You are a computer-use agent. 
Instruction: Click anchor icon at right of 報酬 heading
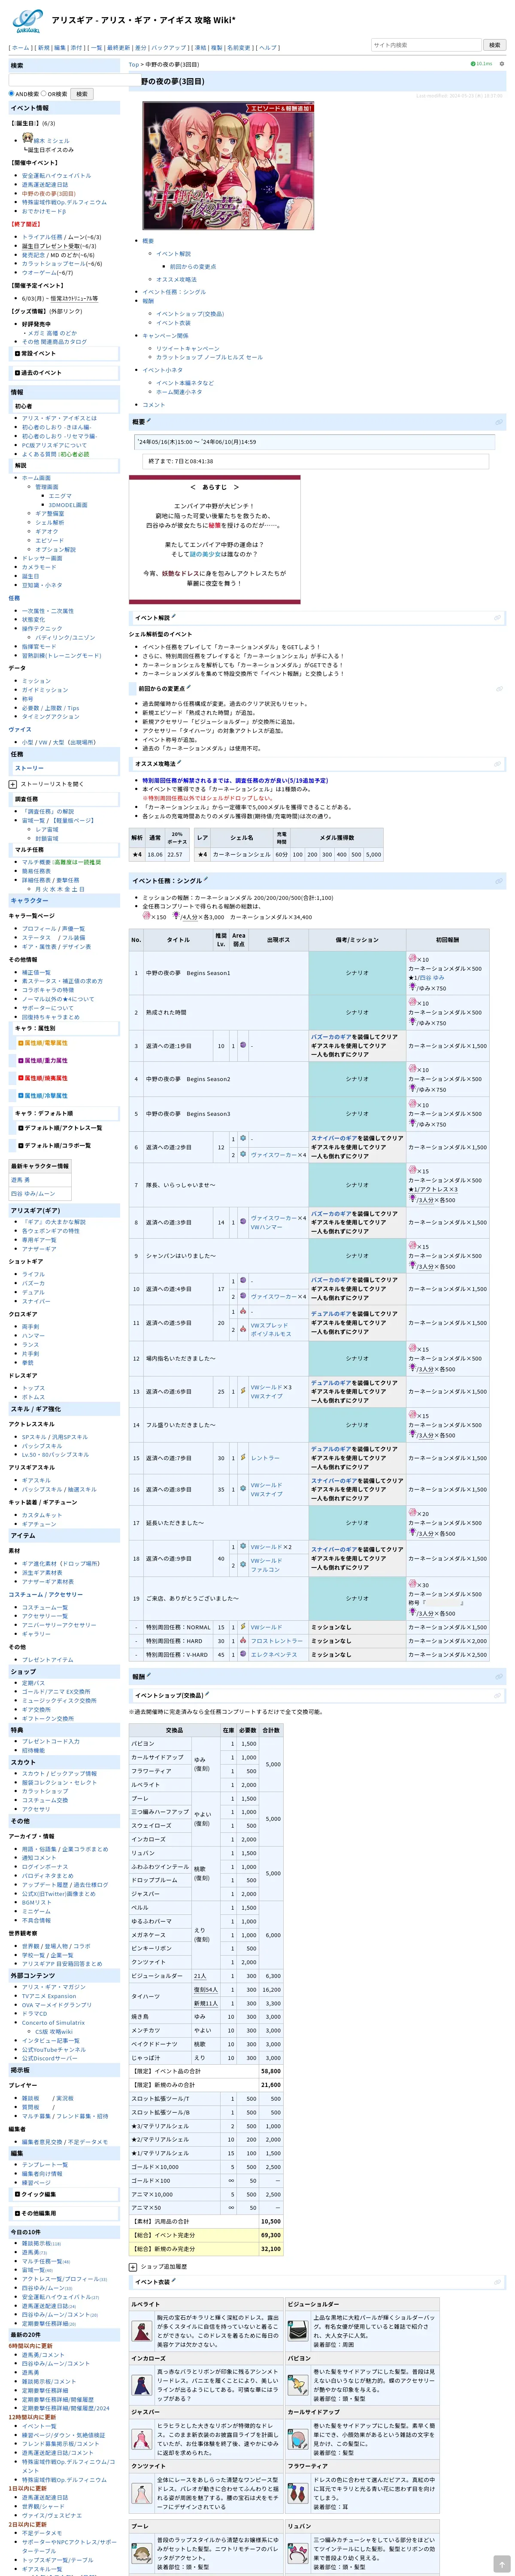pyautogui.click(x=499, y=1676)
